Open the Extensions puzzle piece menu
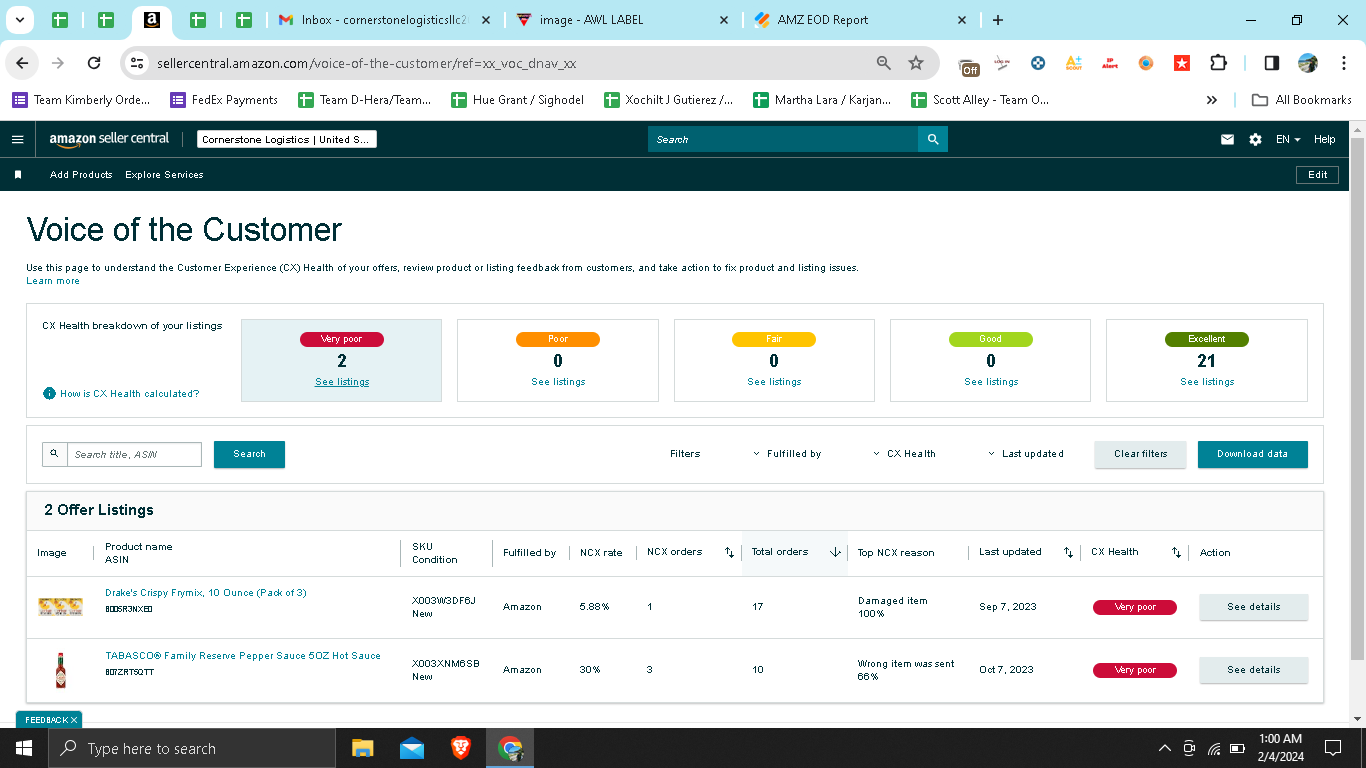This screenshot has width=1366, height=768. pos(1218,63)
